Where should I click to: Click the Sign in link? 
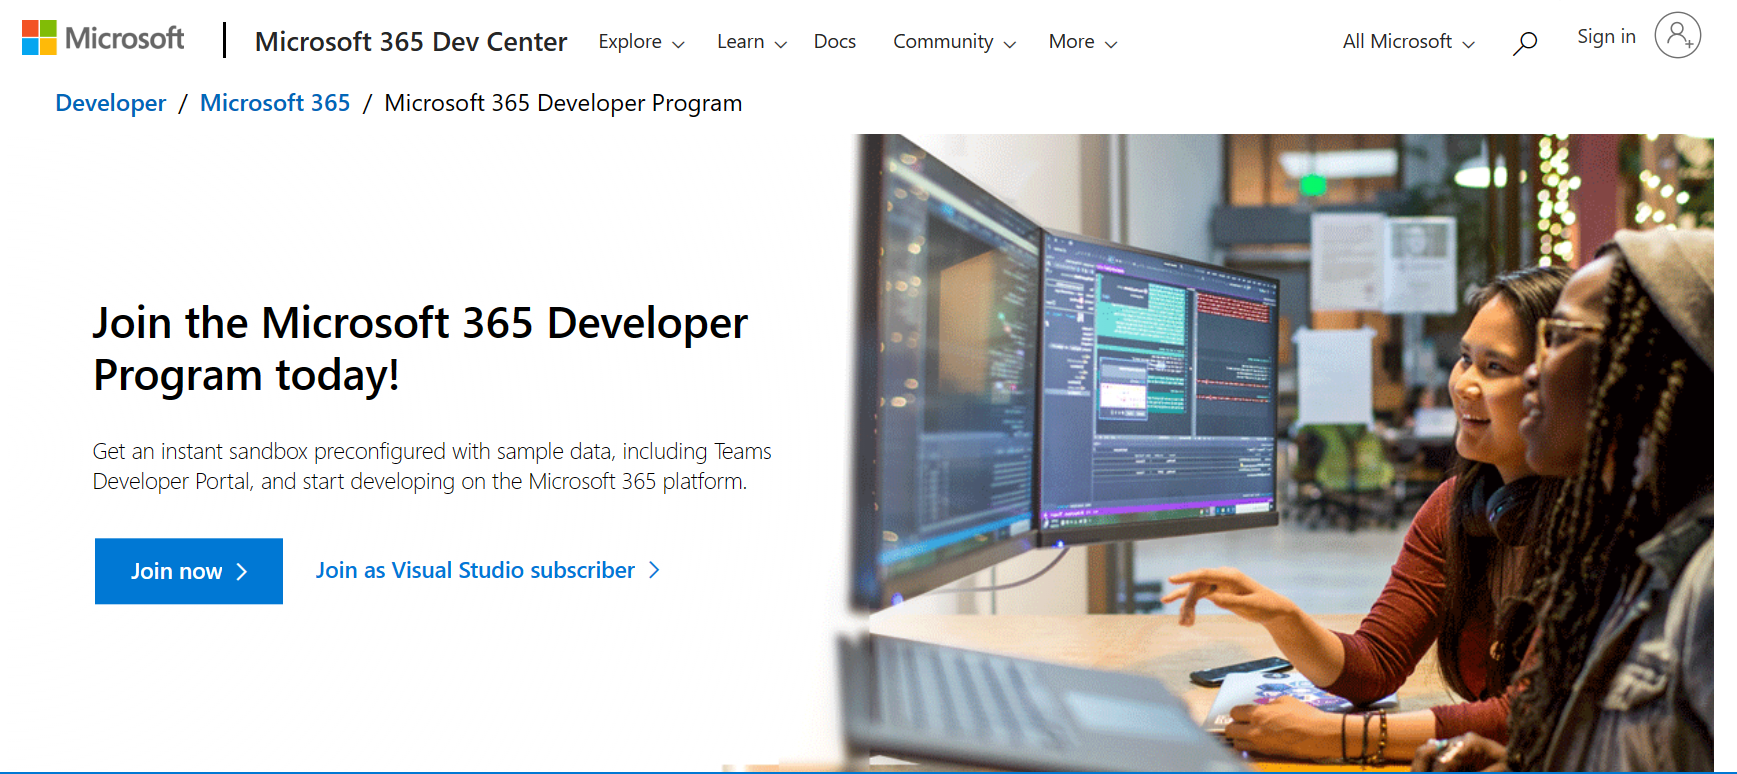tap(1606, 37)
